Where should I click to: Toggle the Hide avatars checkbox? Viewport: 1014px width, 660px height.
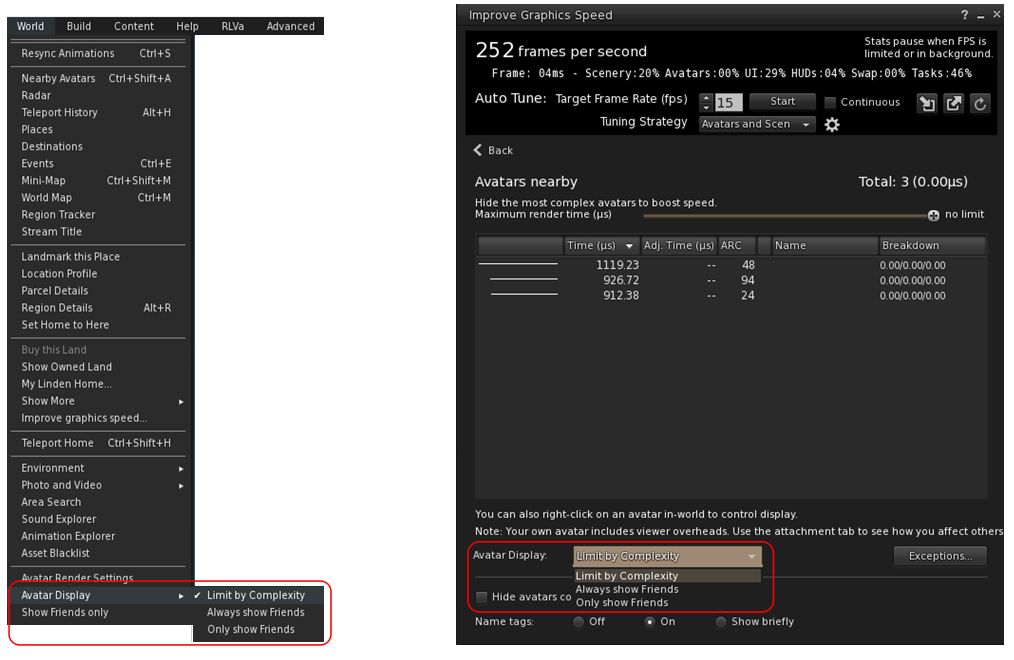pos(482,597)
